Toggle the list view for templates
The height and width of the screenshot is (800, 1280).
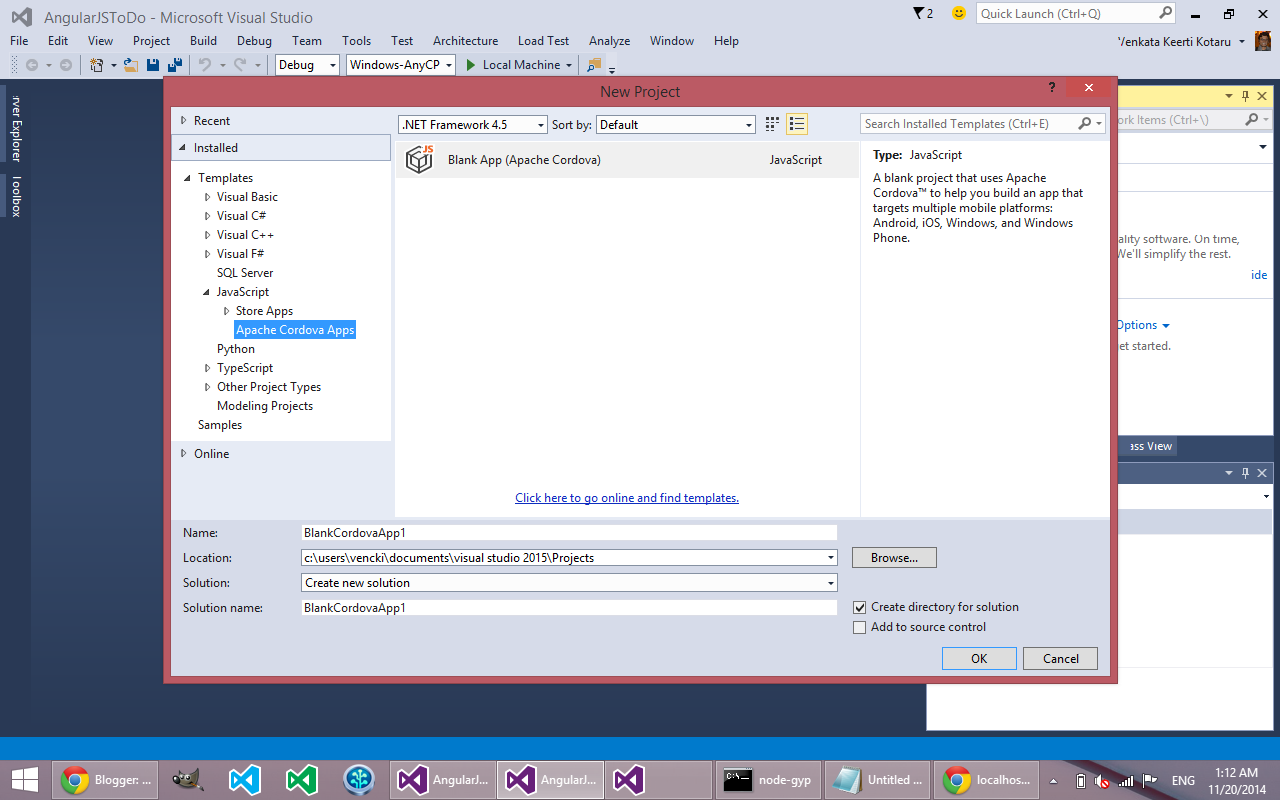click(x=796, y=124)
